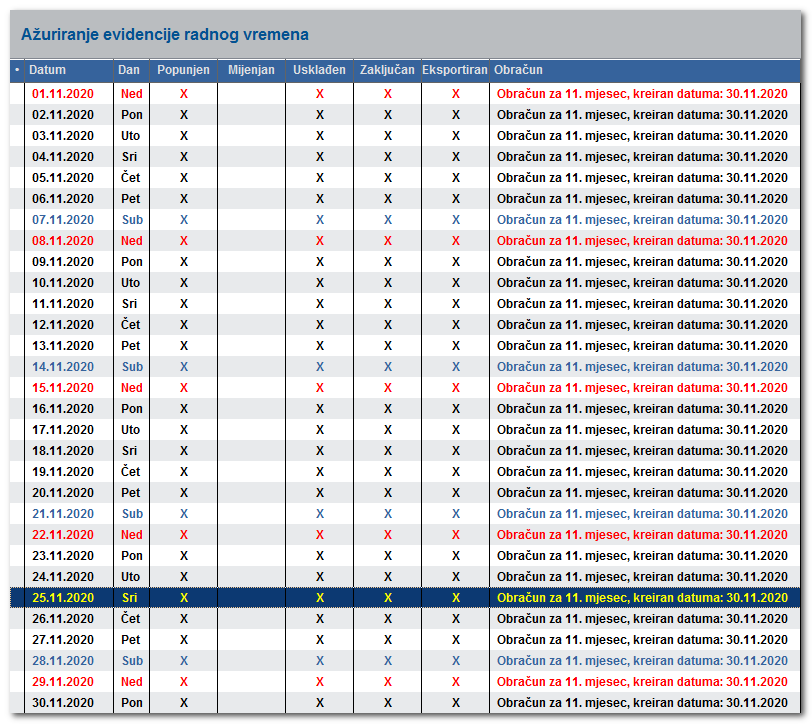Click the Usklađen column header
812x724 pixels.
click(x=320, y=70)
